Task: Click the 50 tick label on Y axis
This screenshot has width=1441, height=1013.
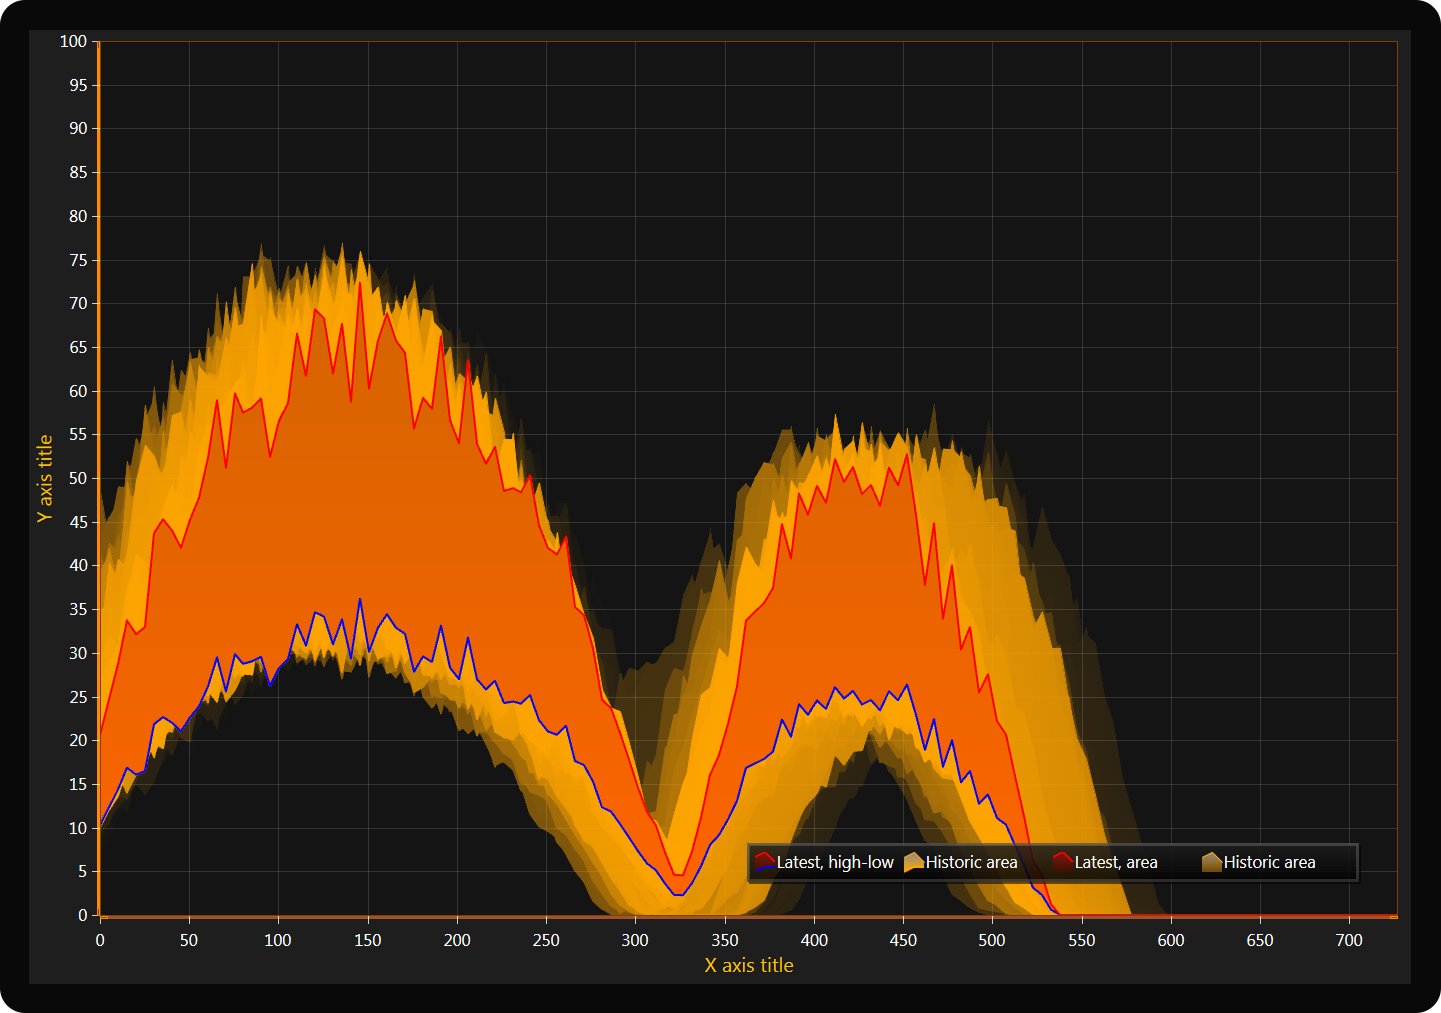Action: tap(78, 478)
